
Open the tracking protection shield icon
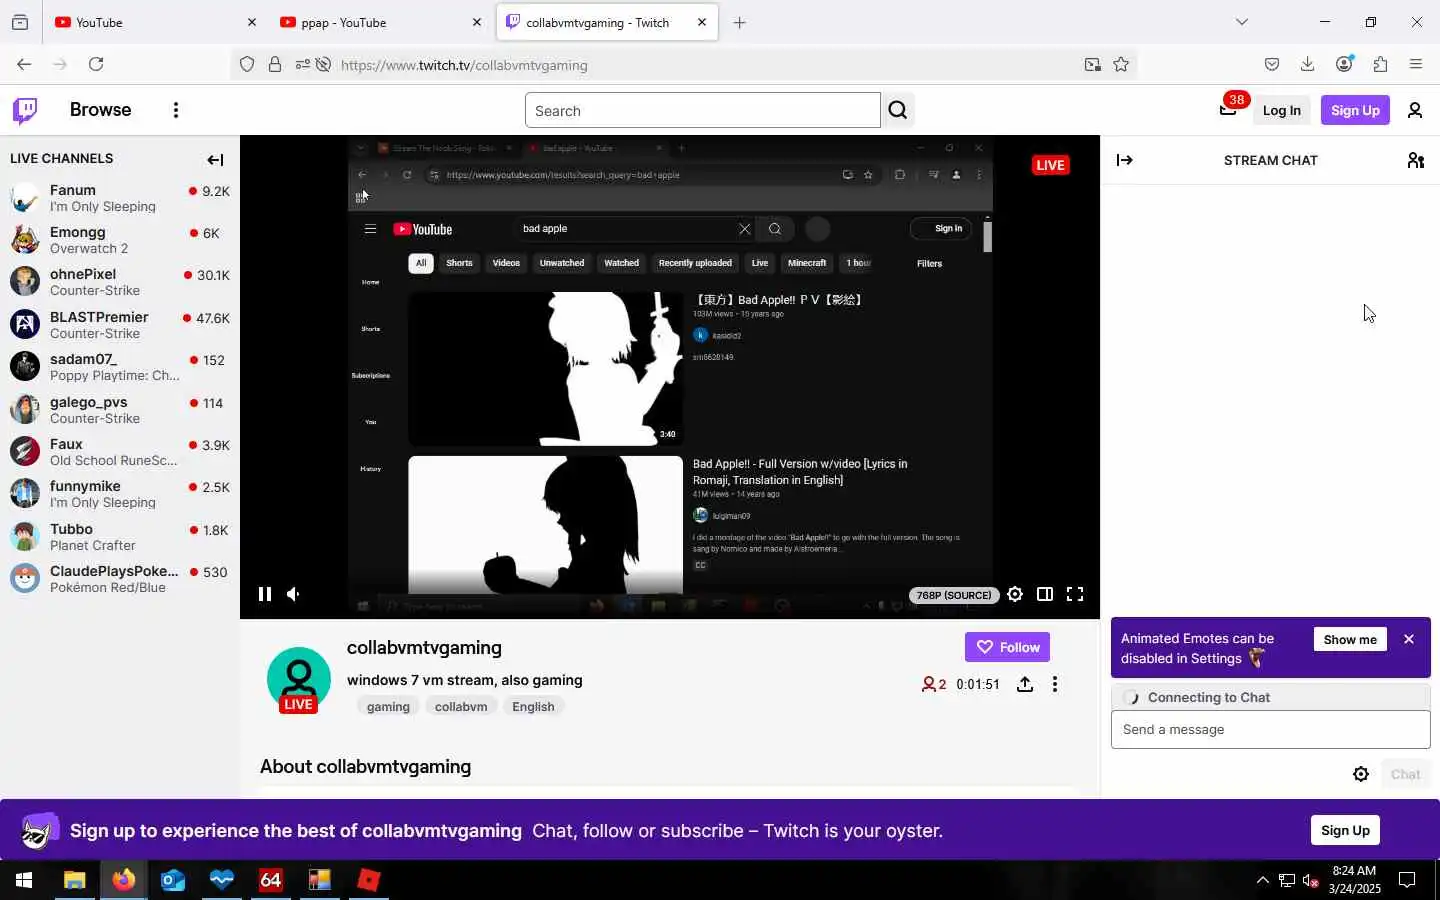[x=247, y=65]
